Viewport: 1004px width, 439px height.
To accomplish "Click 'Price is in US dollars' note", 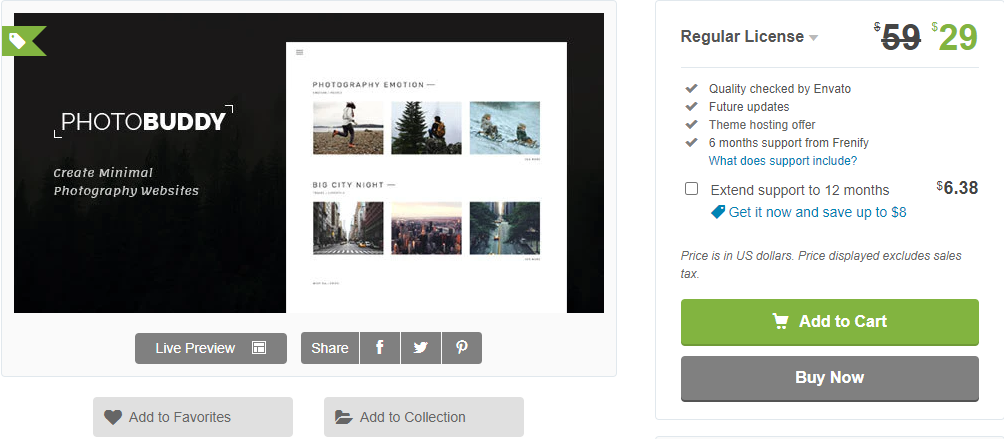I will coord(822,264).
